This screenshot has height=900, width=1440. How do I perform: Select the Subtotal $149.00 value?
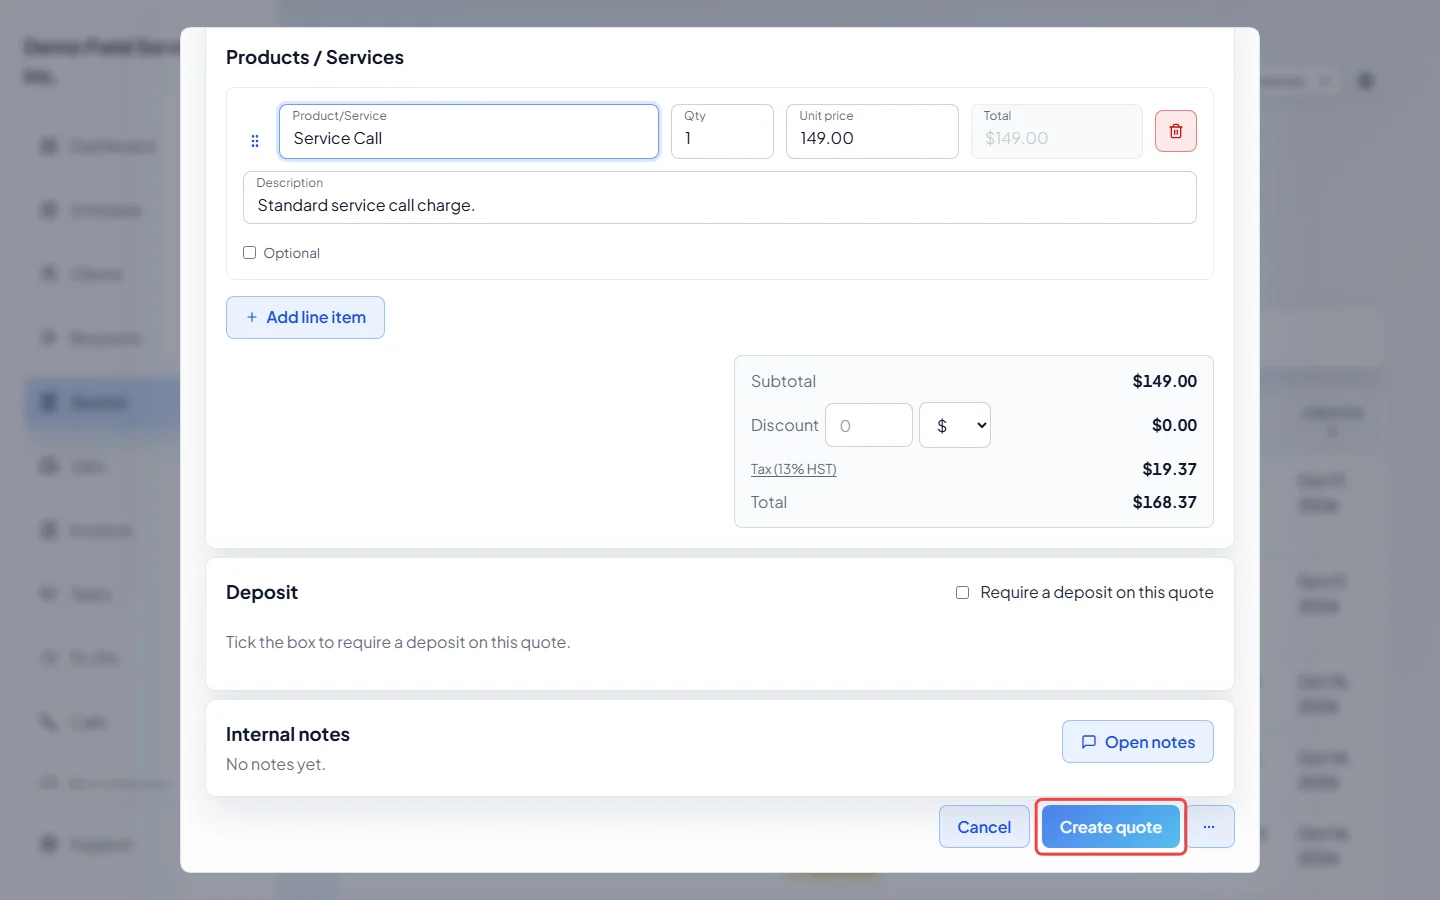pos(1165,381)
